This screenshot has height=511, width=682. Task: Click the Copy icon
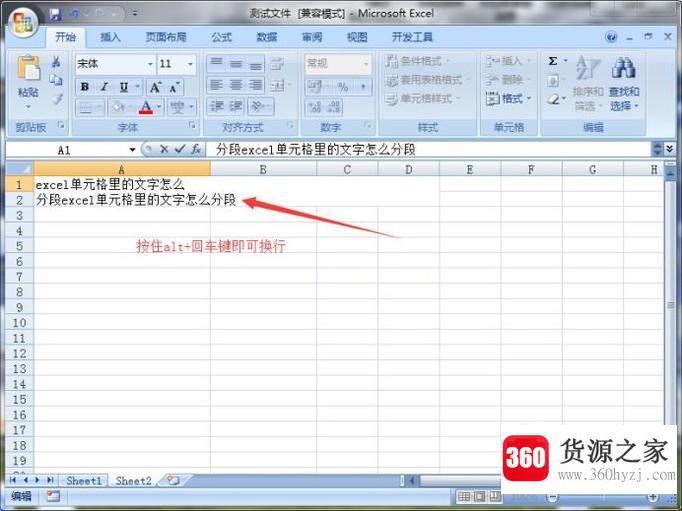(x=56, y=80)
